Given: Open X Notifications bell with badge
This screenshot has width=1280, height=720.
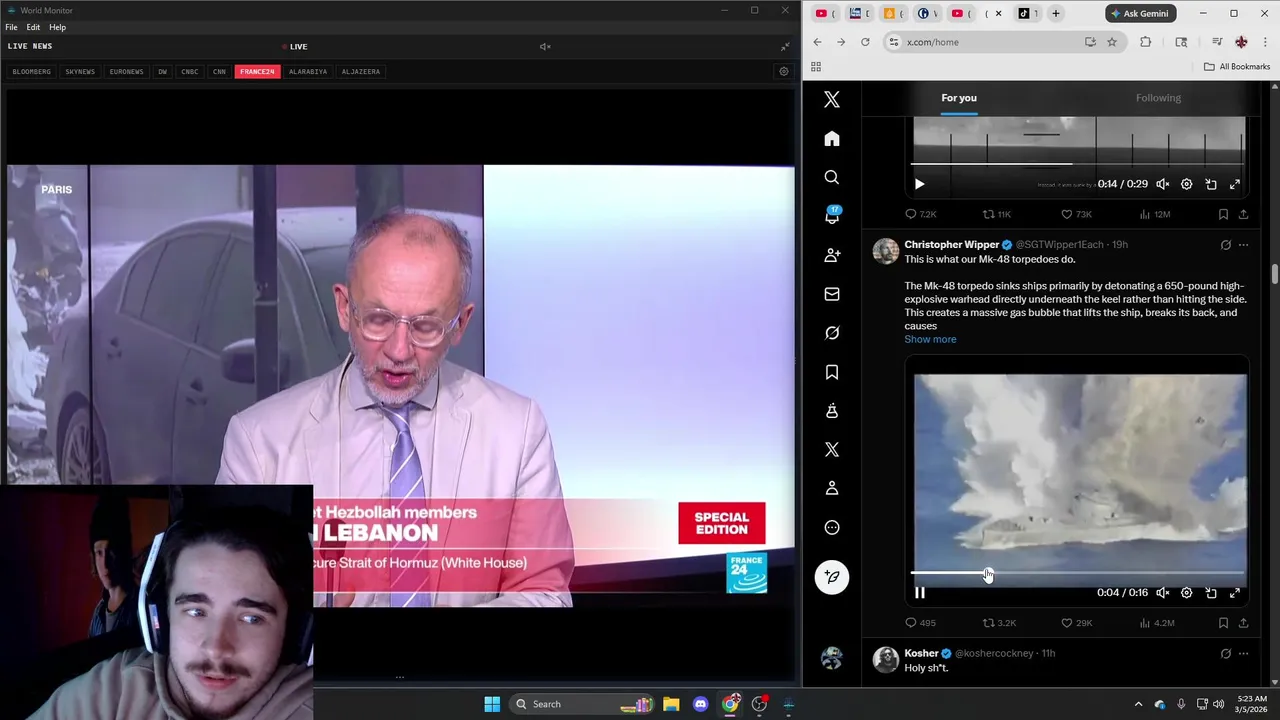Looking at the screenshot, I should [832, 216].
